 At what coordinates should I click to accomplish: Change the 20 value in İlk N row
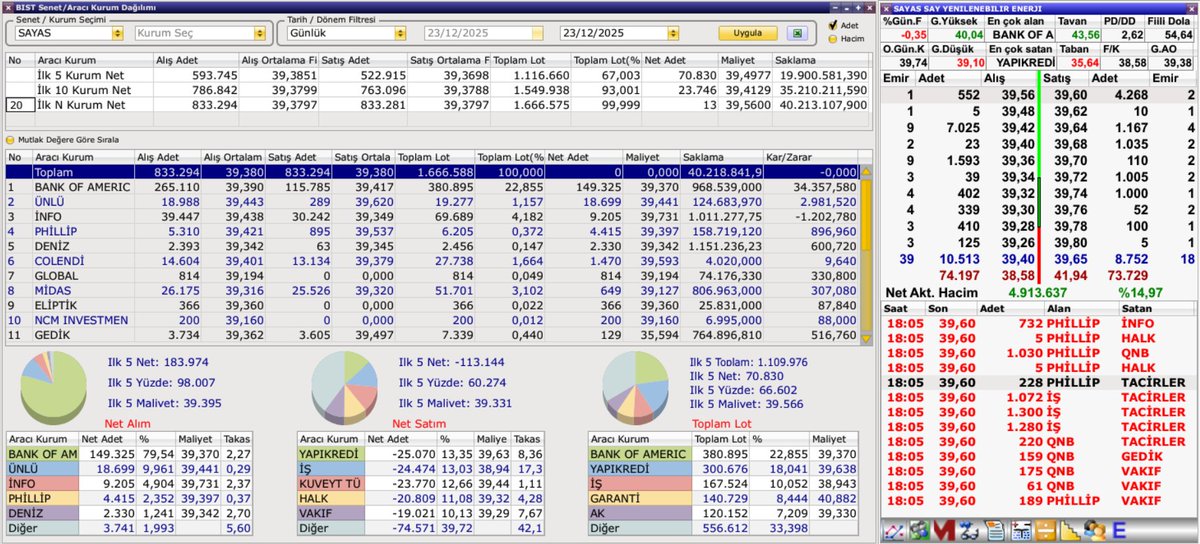point(18,105)
